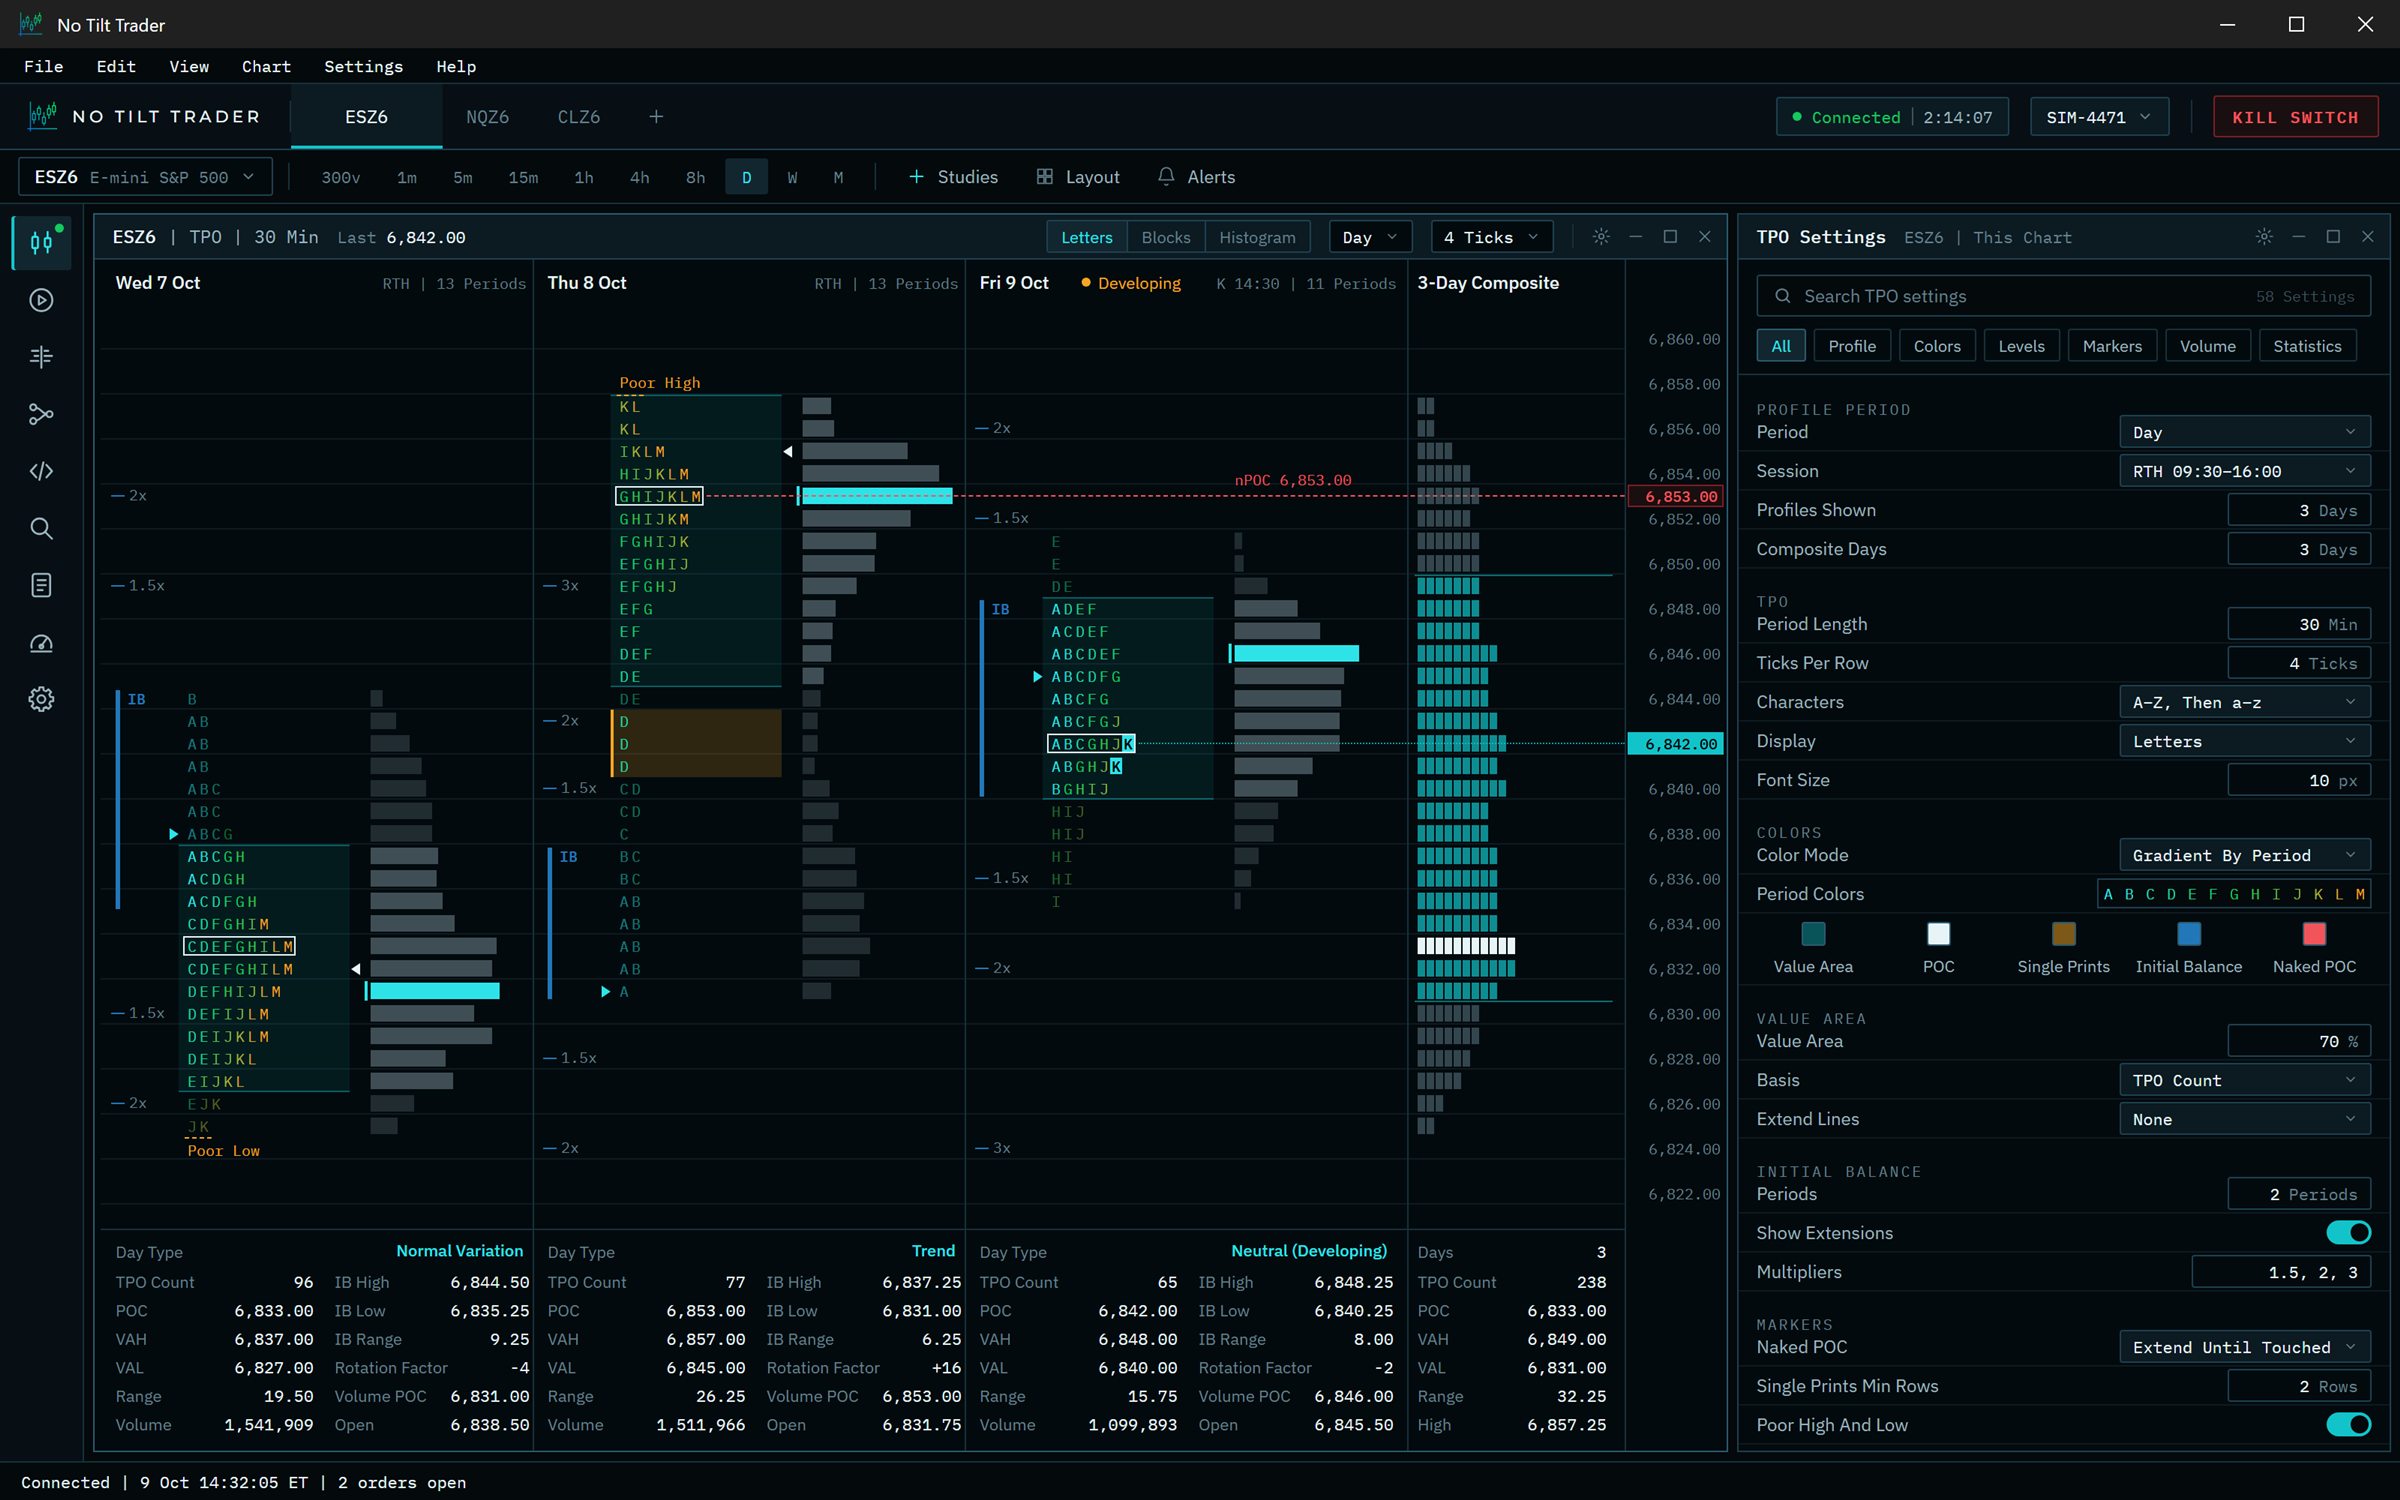Open the Color Mode dropdown
This screenshot has width=2400, height=1500.
(x=2244, y=855)
